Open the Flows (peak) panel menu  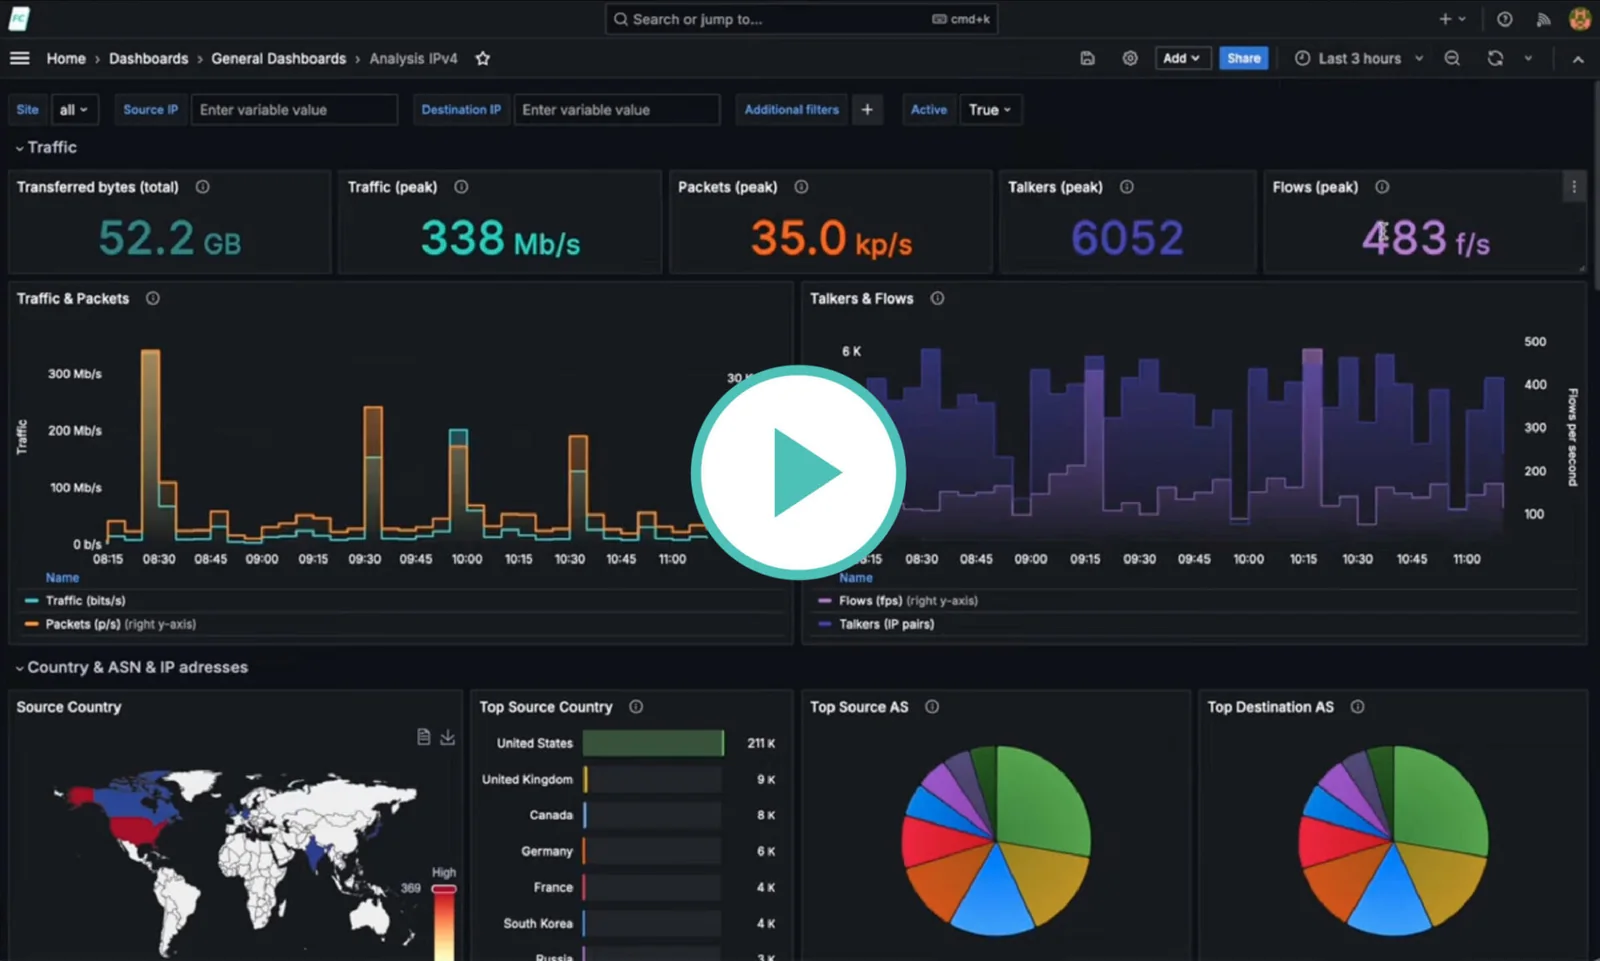click(1574, 187)
